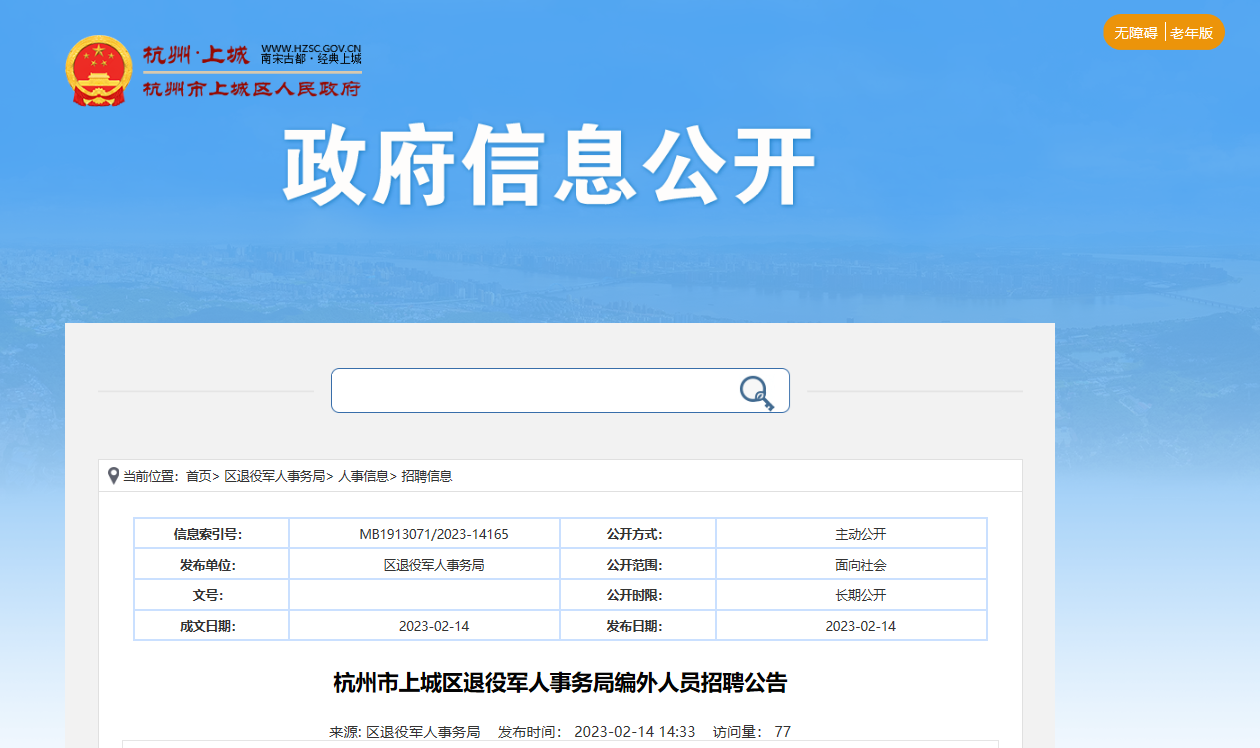Click the 长期公开 table cell
Screen dimensions: 1260x748
click(860, 595)
